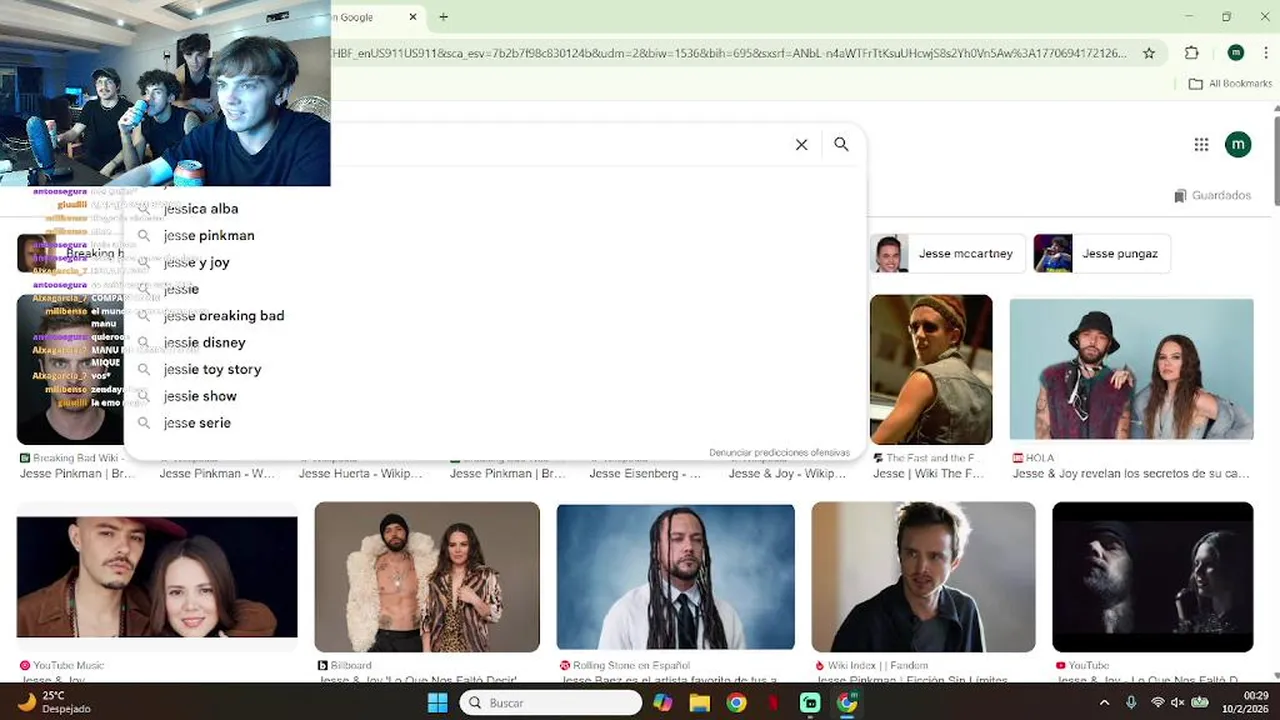Click the battery tray icon

pyautogui.click(x=1200, y=703)
